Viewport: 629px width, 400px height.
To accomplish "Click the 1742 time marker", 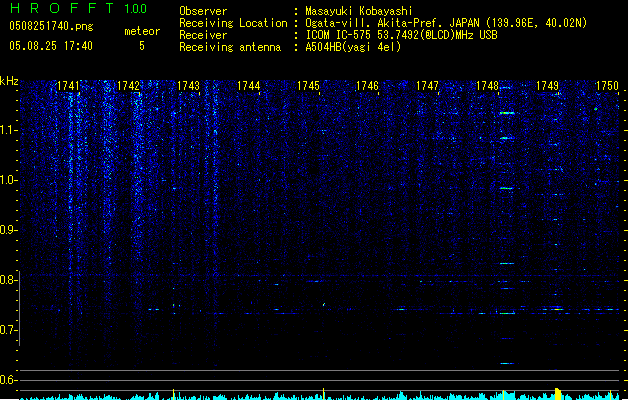I will [128, 86].
